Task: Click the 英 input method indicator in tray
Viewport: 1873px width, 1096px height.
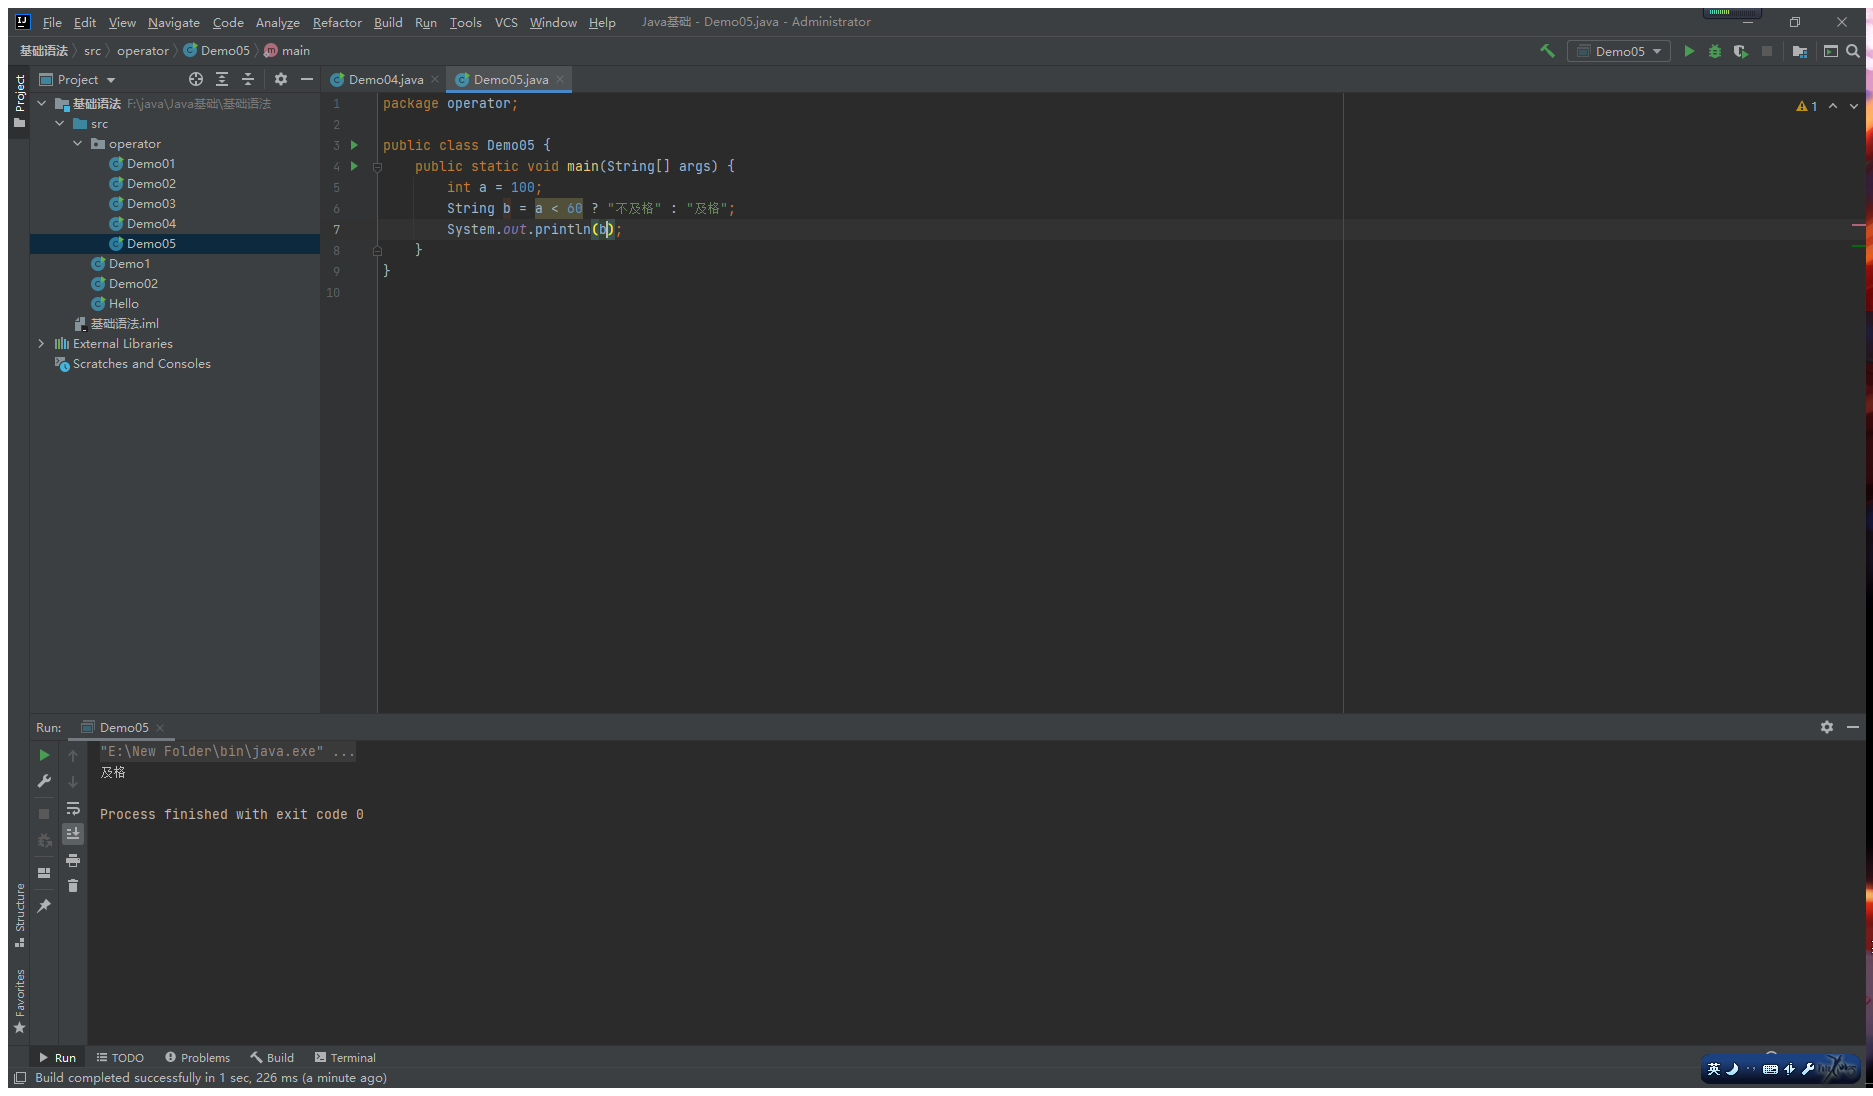Action: 1714,1068
